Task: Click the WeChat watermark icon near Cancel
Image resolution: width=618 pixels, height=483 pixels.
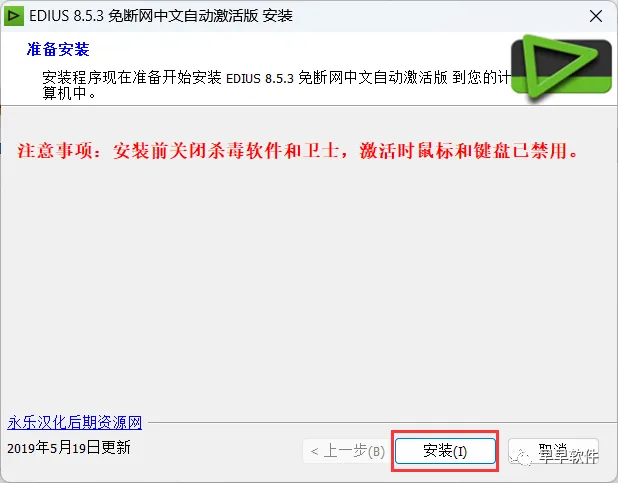Action: click(520, 456)
